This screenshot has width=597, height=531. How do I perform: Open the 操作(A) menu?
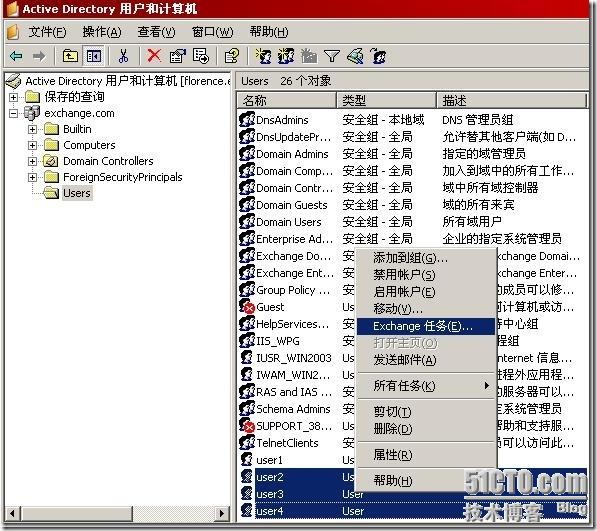pos(102,32)
